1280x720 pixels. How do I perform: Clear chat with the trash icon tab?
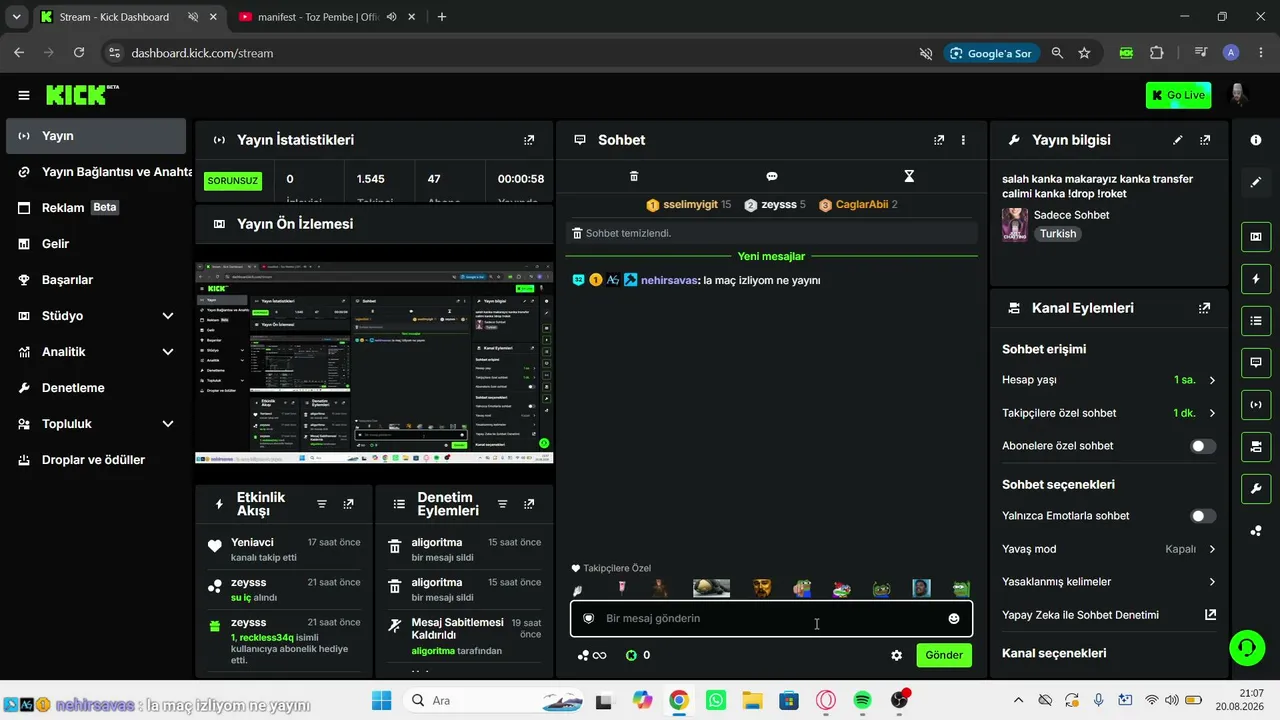click(x=634, y=176)
